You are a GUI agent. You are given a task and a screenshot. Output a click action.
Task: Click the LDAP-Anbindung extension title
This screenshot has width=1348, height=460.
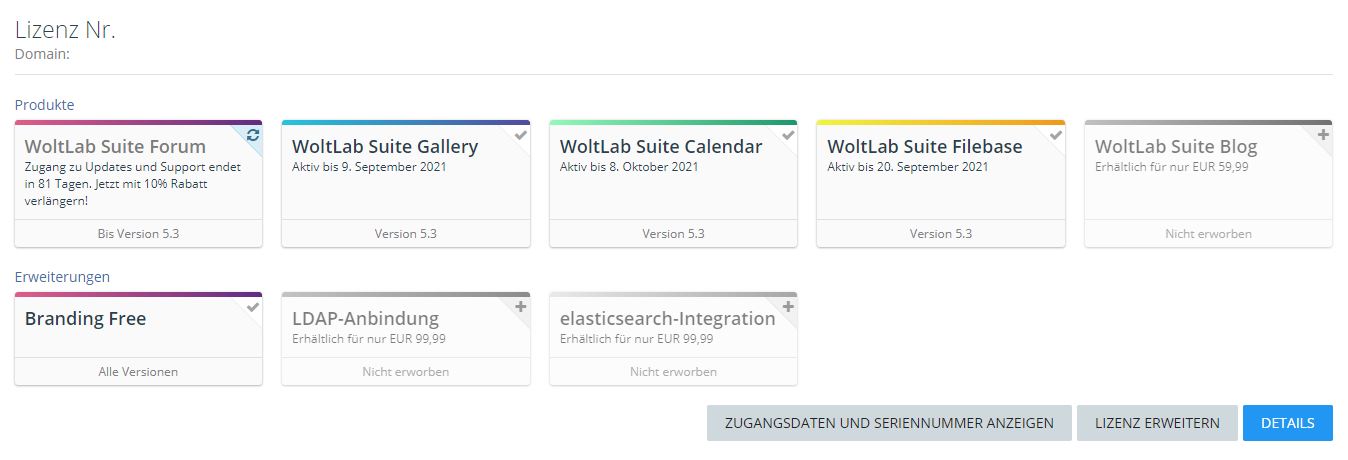pos(365,319)
